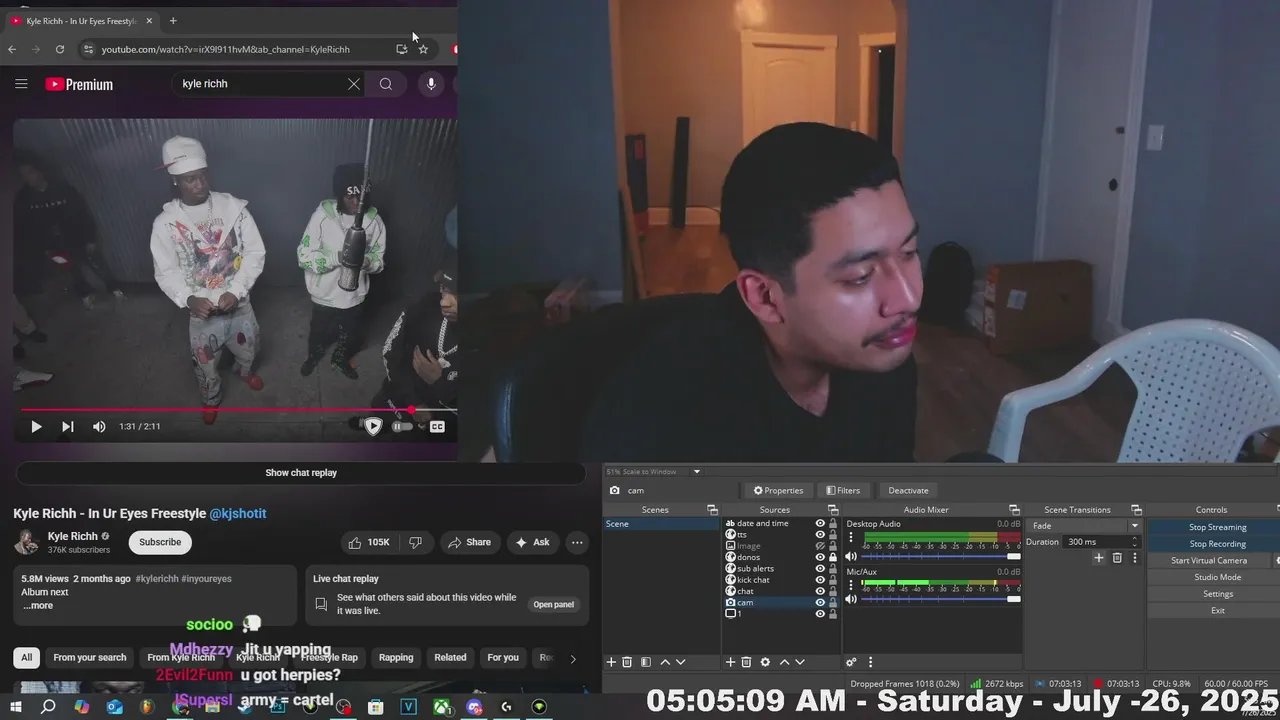The height and width of the screenshot is (720, 1280).
Task: Reload the browser page
Action: [x=60, y=49]
